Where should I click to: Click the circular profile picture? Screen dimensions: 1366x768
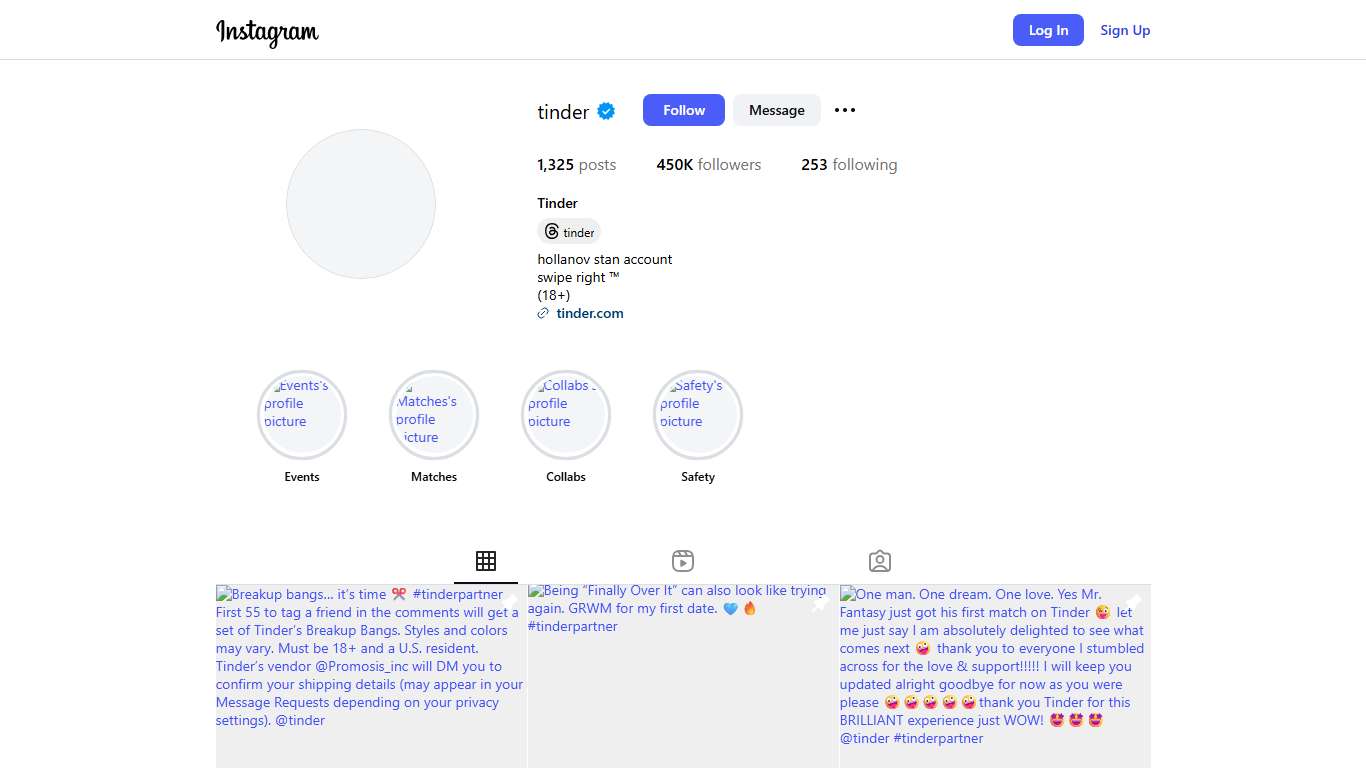pyautogui.click(x=361, y=204)
